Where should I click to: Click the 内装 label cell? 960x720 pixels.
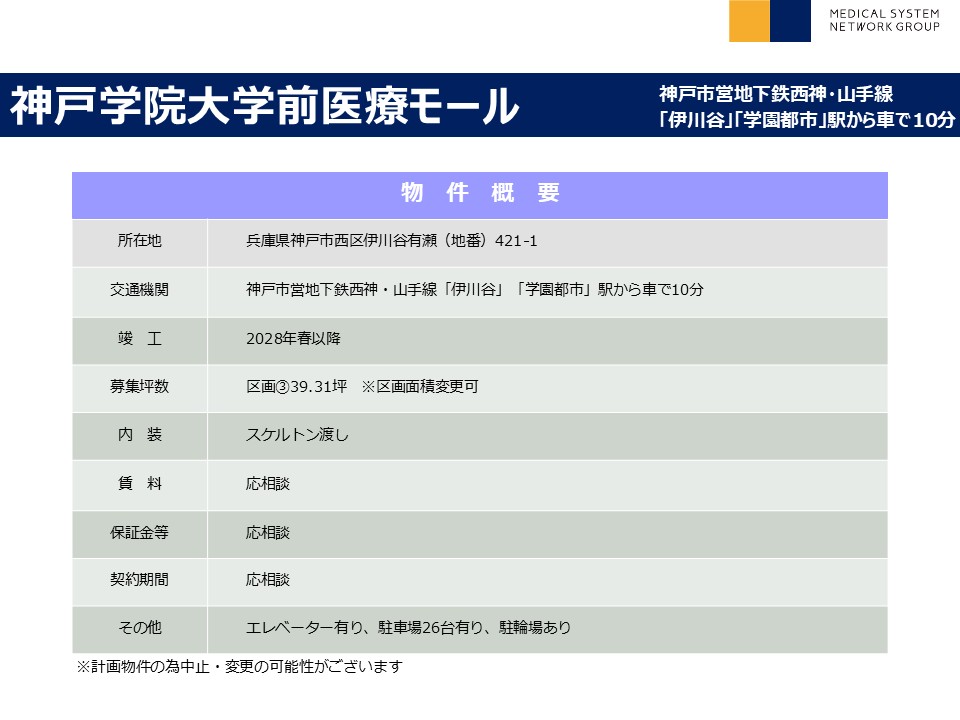[x=140, y=437]
